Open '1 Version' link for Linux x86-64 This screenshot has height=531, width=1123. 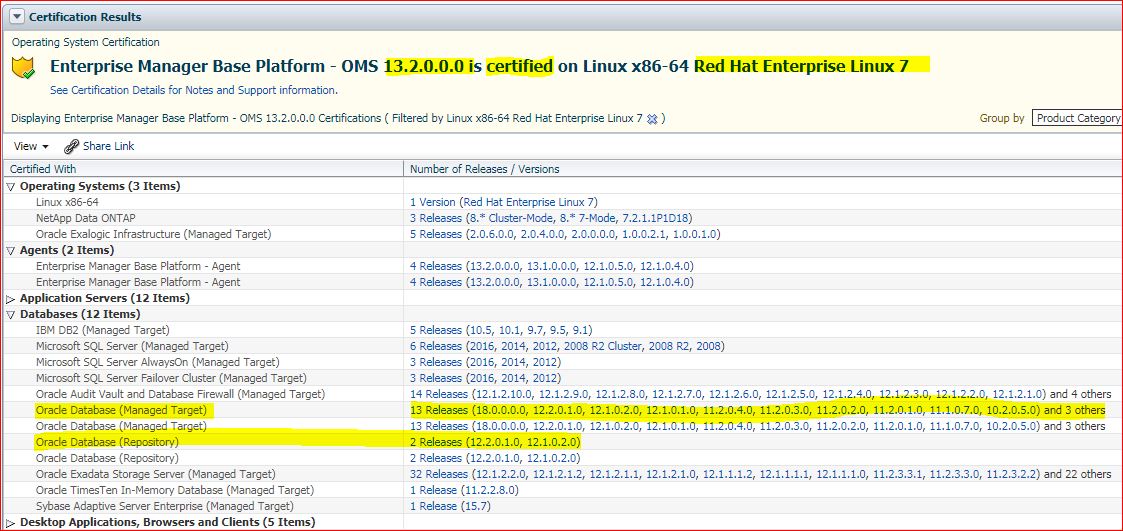click(x=432, y=202)
